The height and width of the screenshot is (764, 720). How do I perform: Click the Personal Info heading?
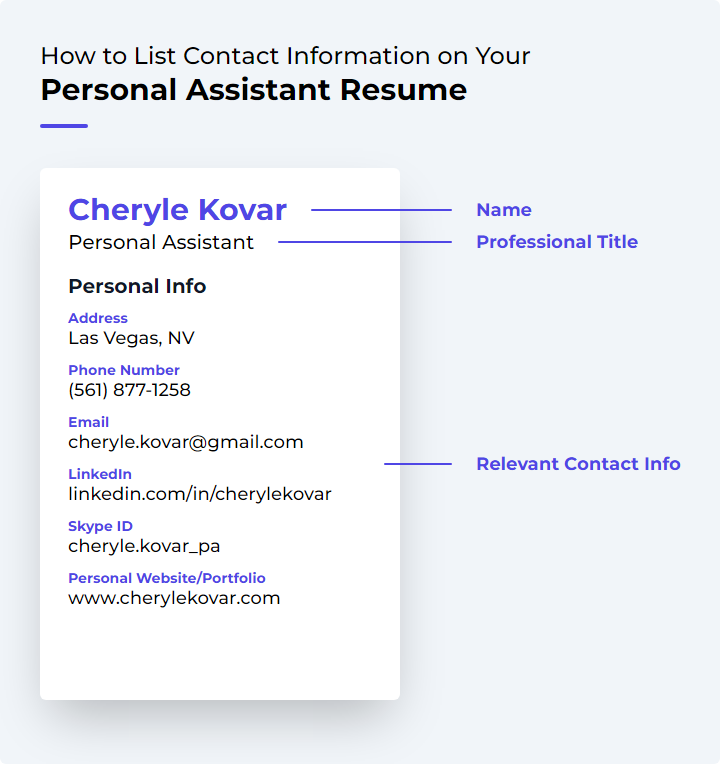[x=137, y=286]
